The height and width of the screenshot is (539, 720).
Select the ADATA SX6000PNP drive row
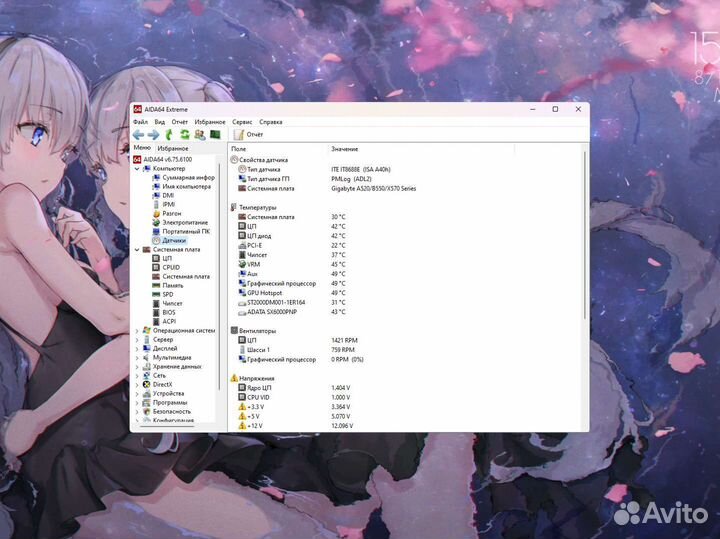coord(406,312)
